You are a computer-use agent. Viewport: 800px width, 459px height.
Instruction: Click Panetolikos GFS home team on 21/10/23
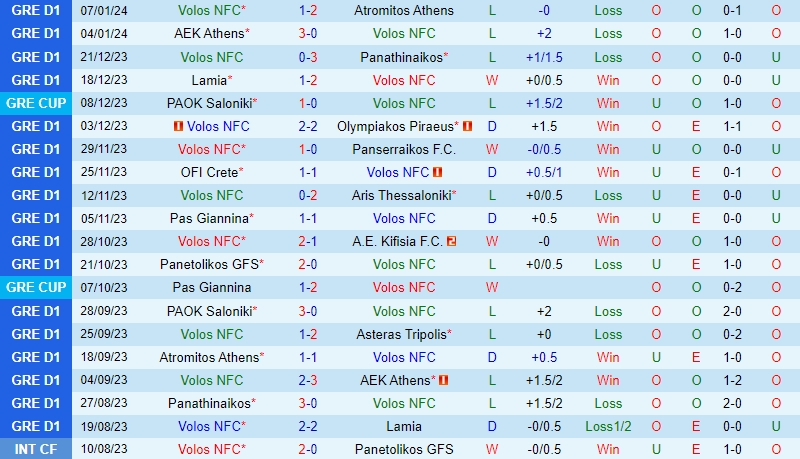(209, 264)
